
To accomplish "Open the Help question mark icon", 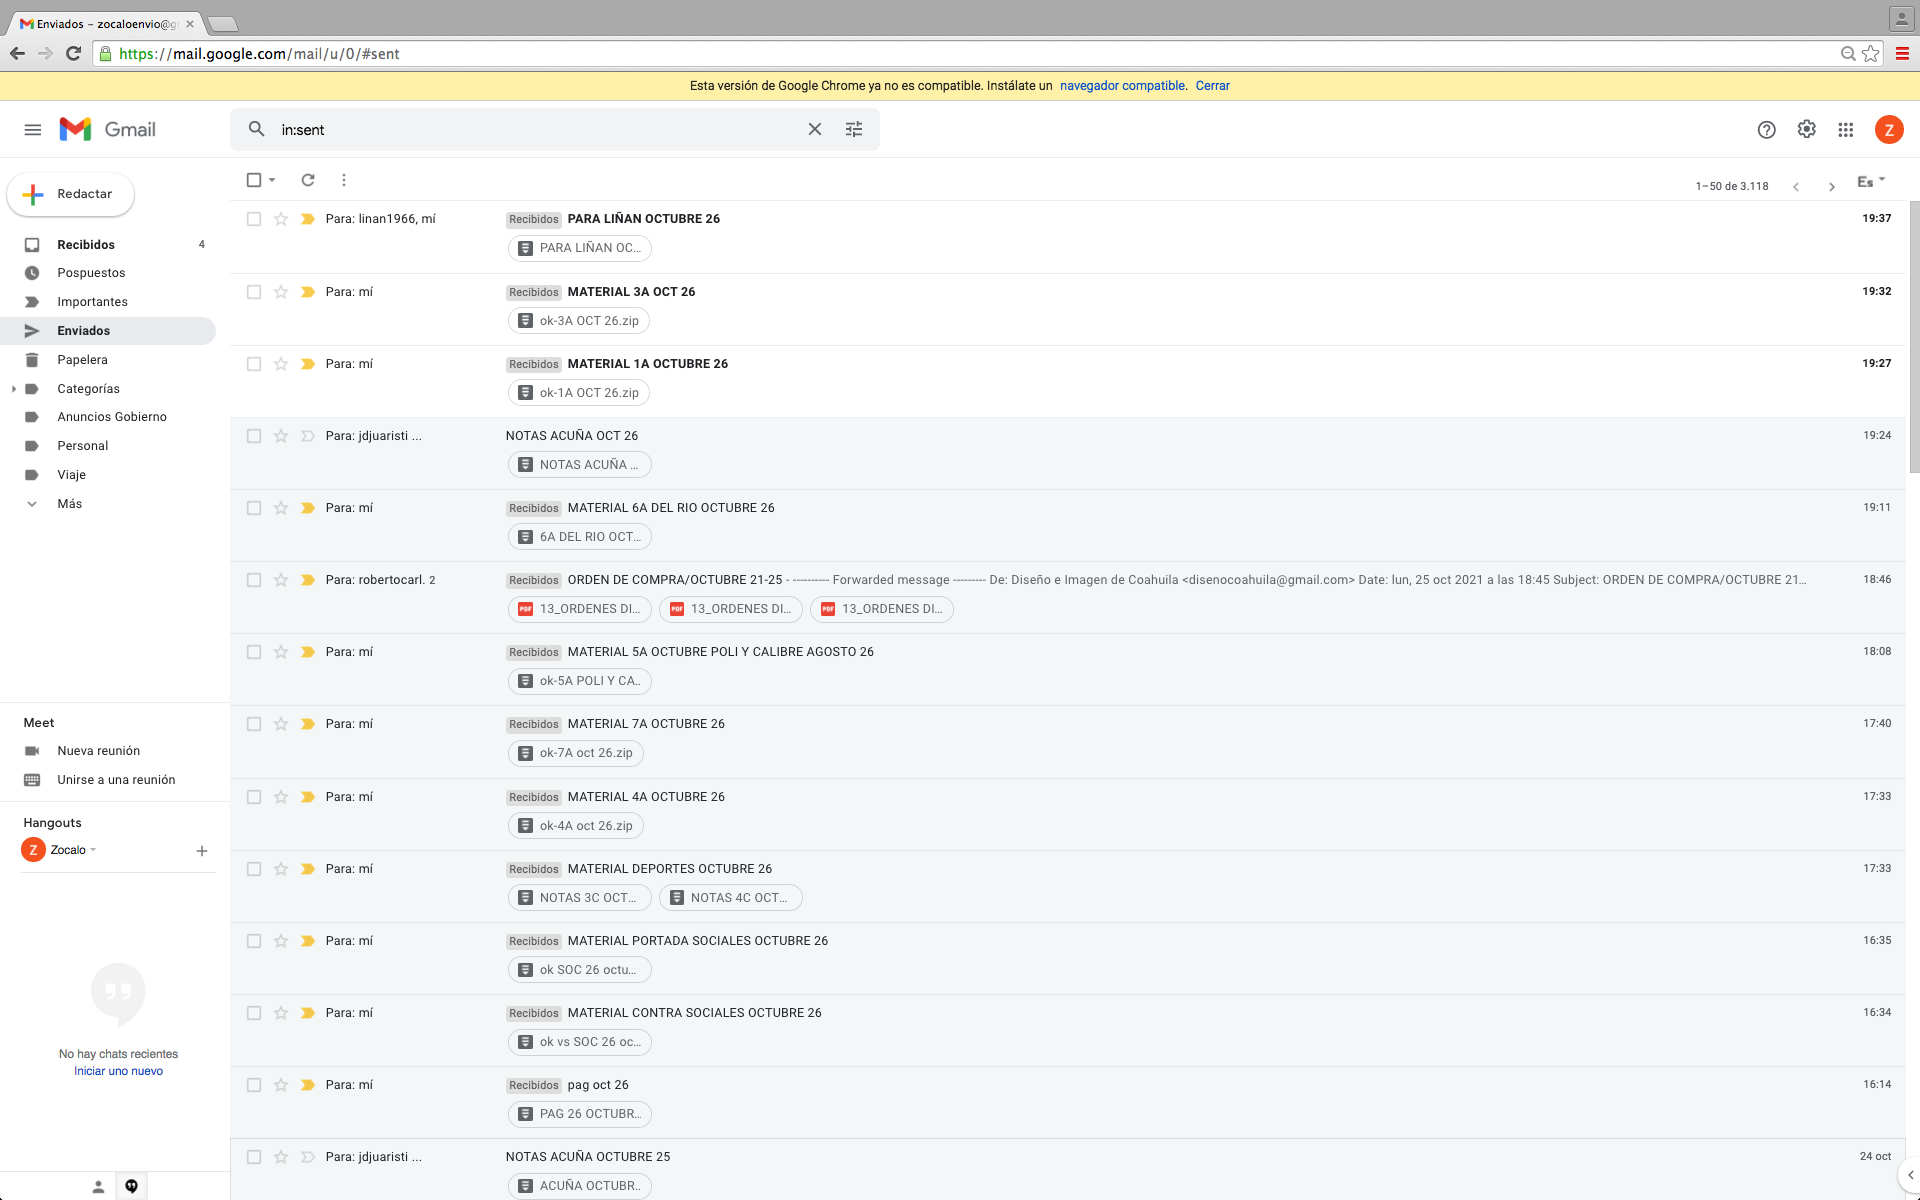I will [x=1767, y=129].
